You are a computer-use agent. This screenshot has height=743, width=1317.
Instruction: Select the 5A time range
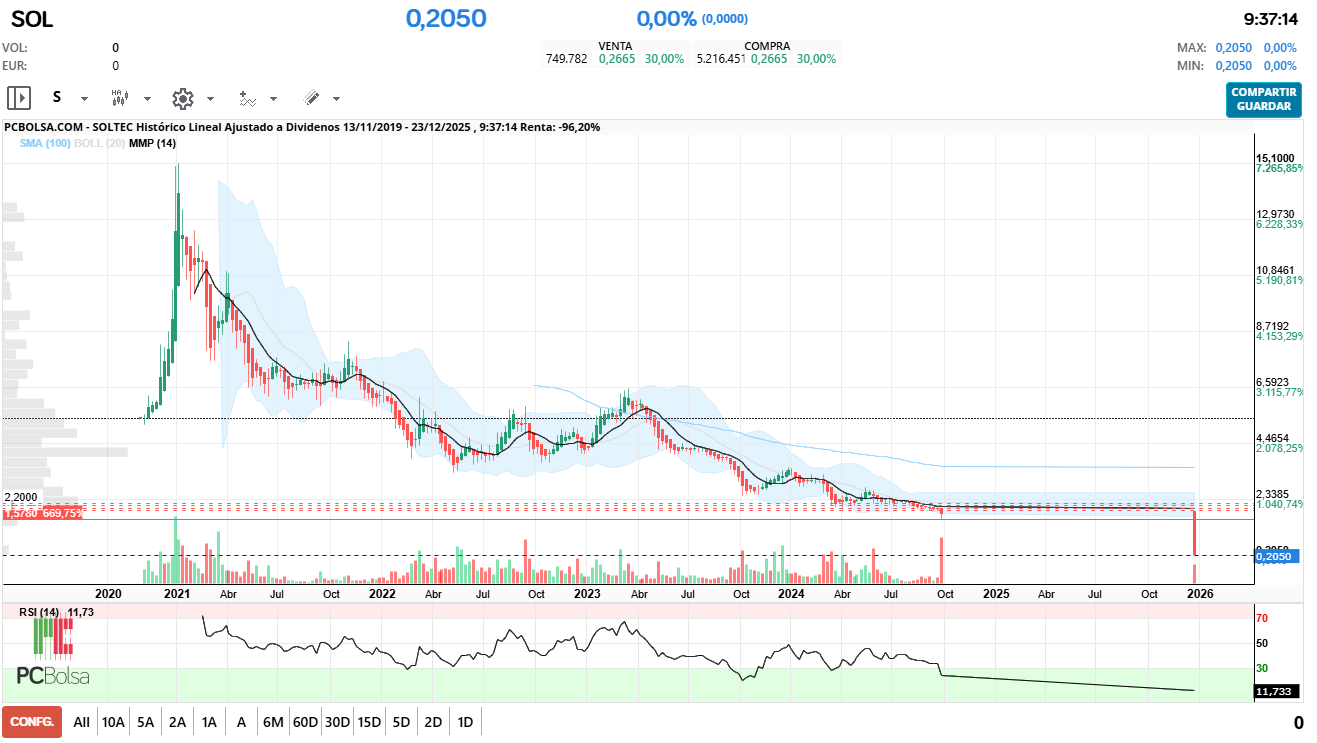point(145,722)
